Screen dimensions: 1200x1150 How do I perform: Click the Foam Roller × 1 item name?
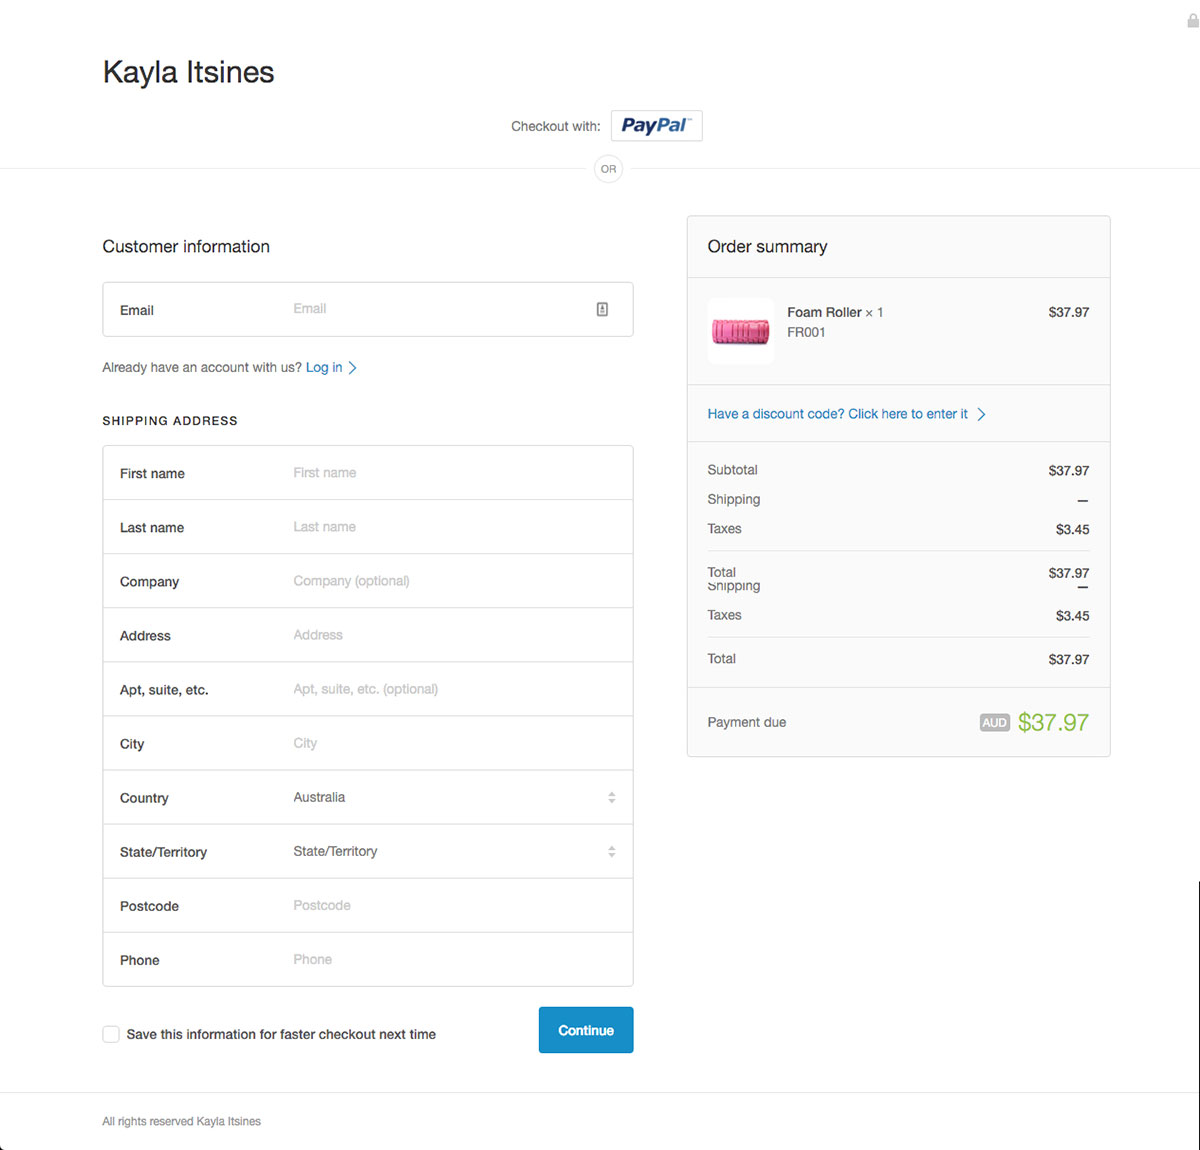click(x=835, y=312)
